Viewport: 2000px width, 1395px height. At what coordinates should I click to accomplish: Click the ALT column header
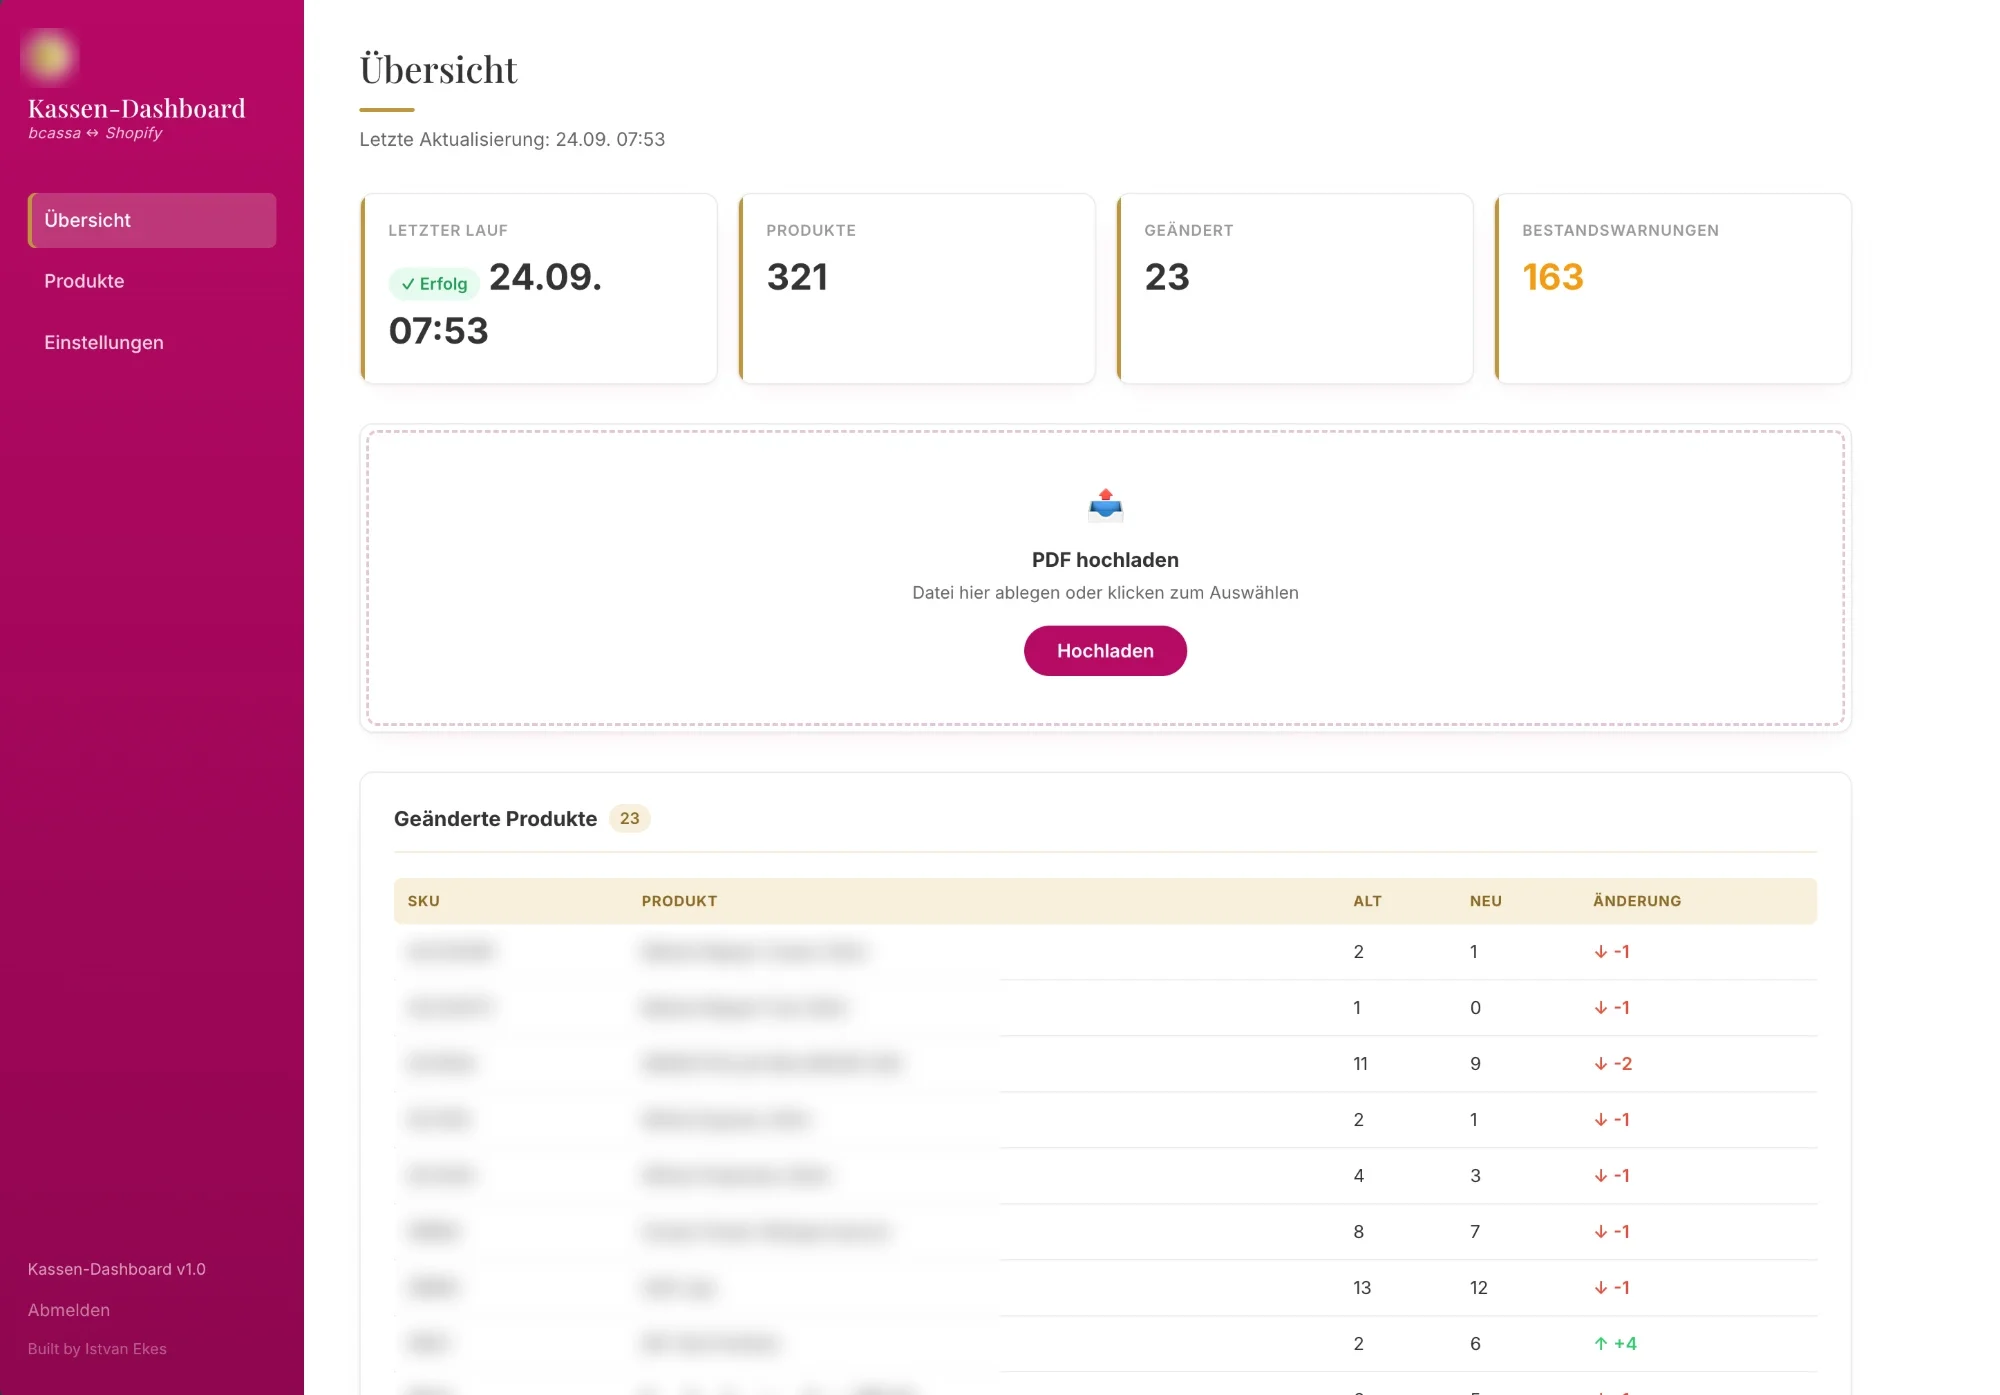[1367, 901]
